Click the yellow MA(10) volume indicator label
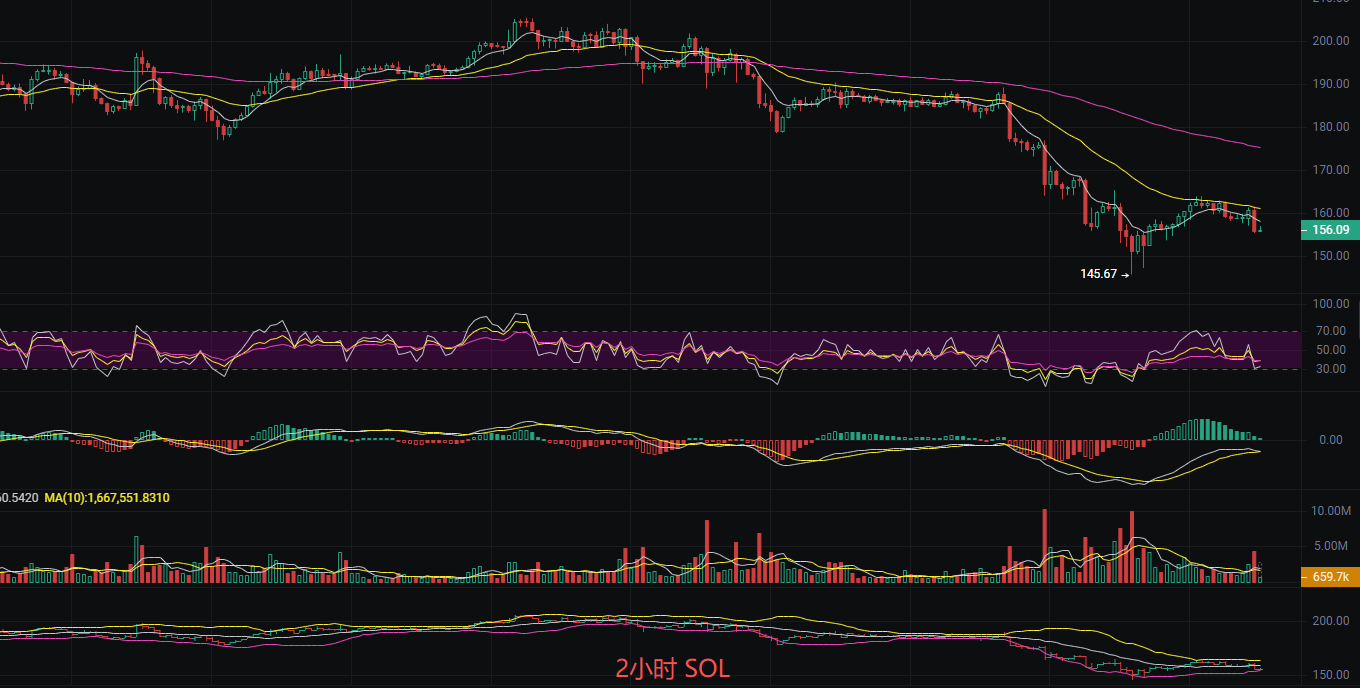 [107, 497]
